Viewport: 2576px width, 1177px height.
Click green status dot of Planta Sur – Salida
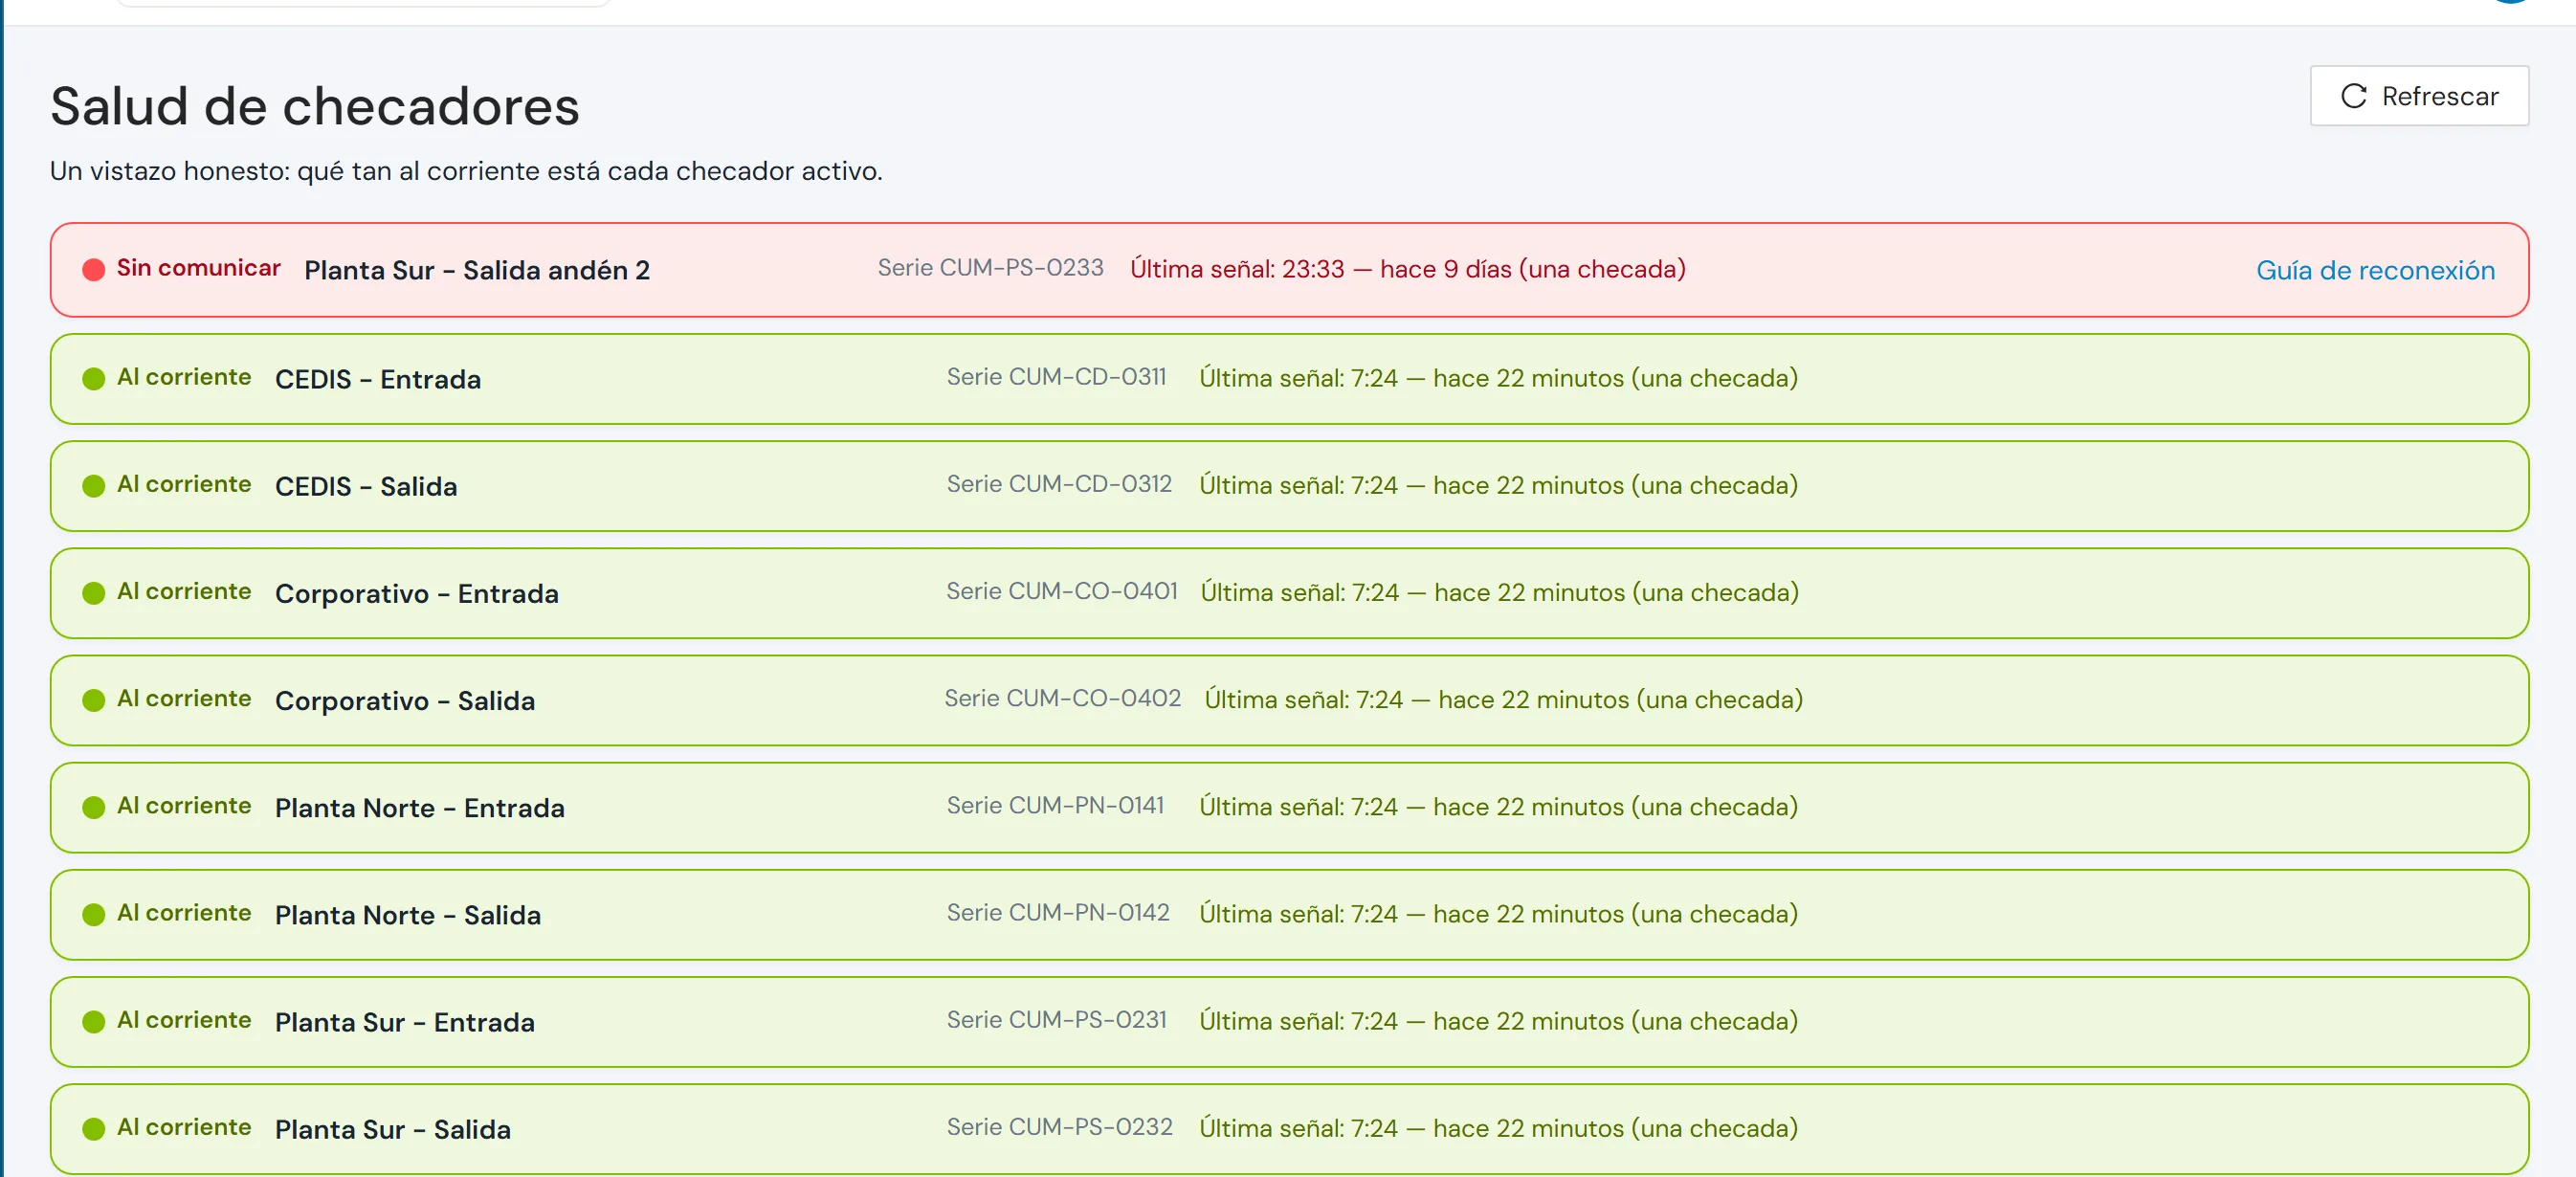point(94,1129)
